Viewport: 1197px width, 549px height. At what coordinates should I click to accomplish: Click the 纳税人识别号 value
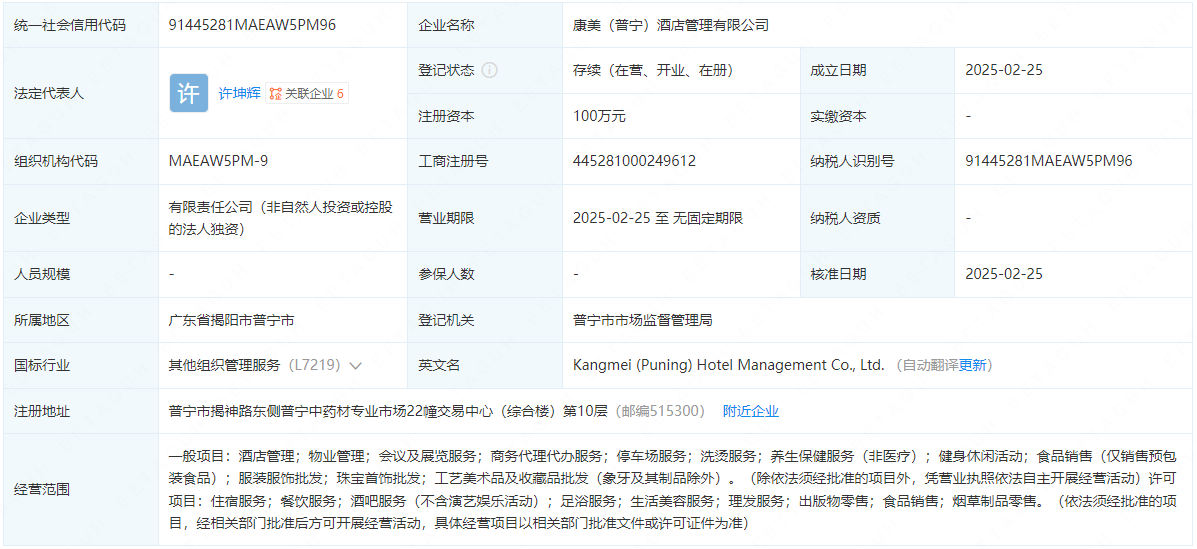click(x=1048, y=161)
